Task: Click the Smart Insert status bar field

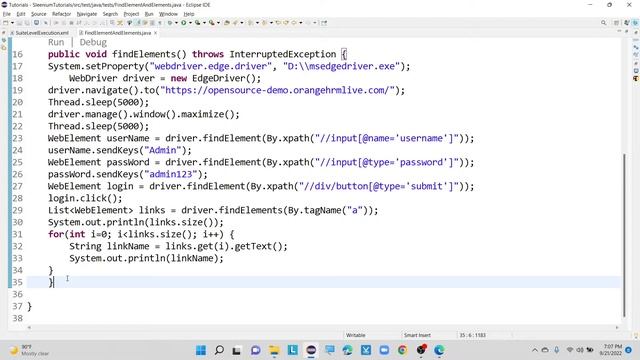Action: click(x=417, y=335)
